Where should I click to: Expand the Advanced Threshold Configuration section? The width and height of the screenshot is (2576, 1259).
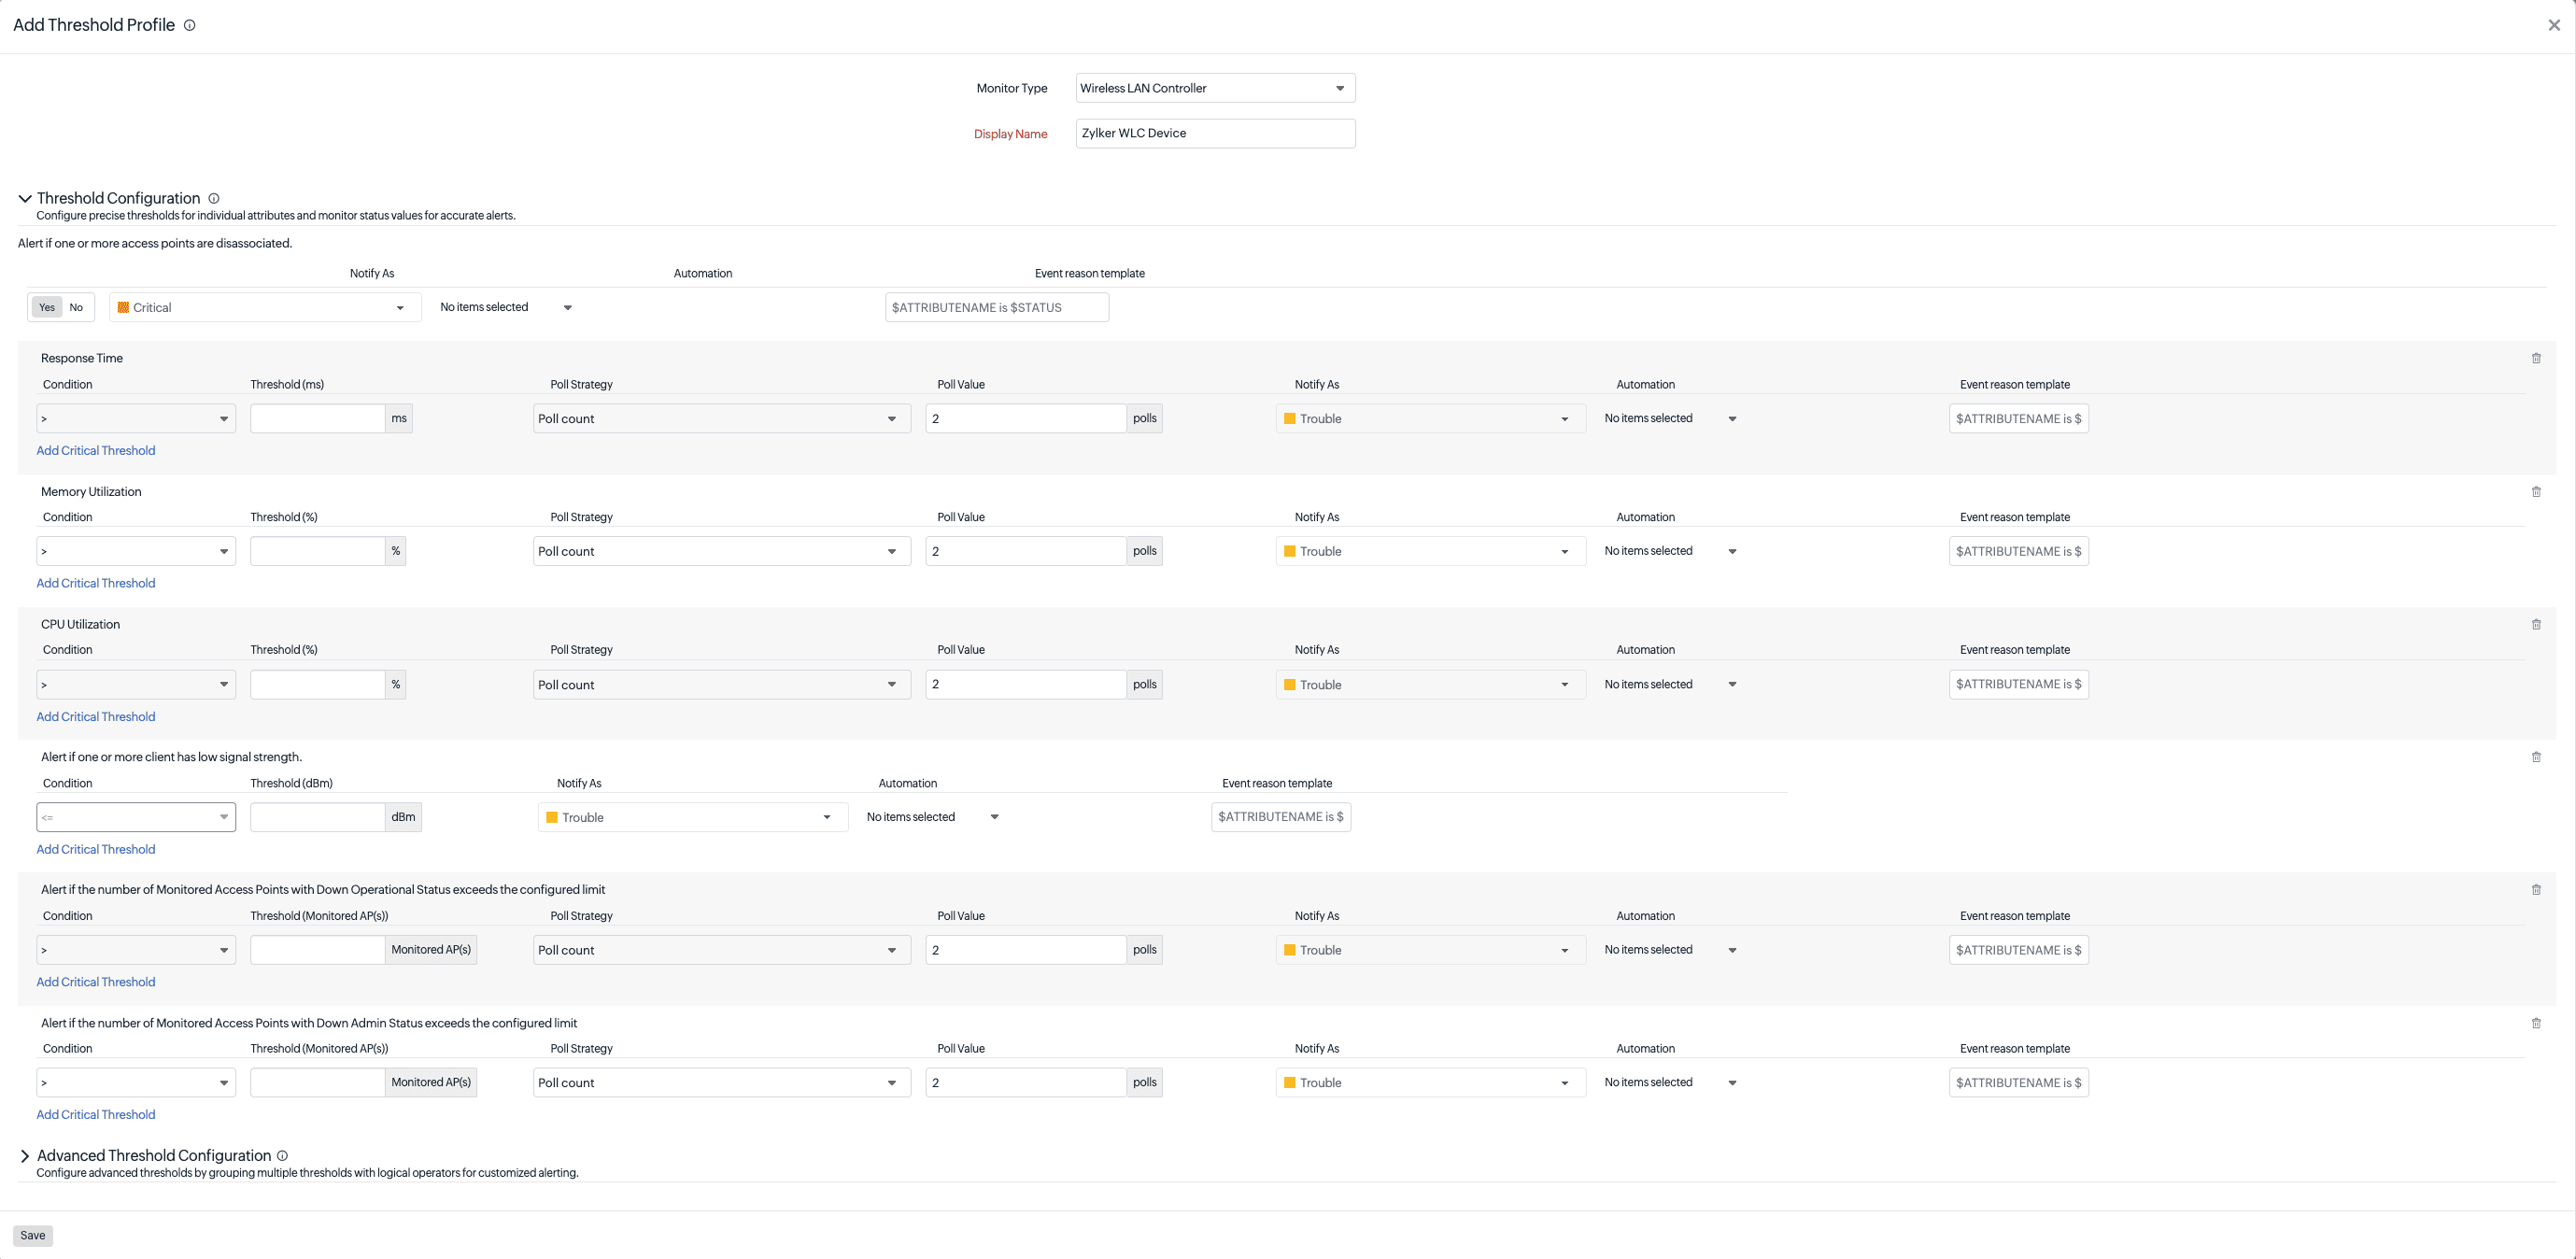25,1156
